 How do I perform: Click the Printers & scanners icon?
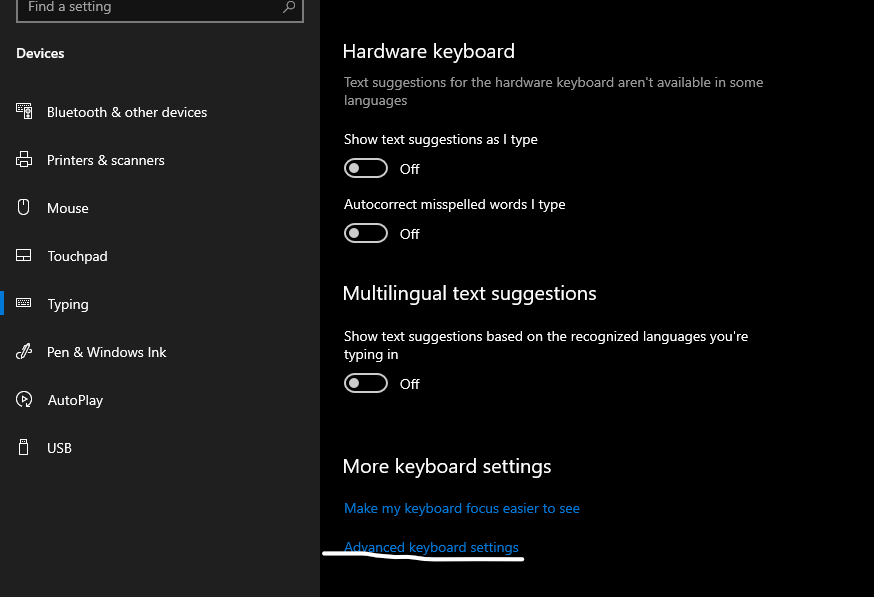(x=24, y=159)
